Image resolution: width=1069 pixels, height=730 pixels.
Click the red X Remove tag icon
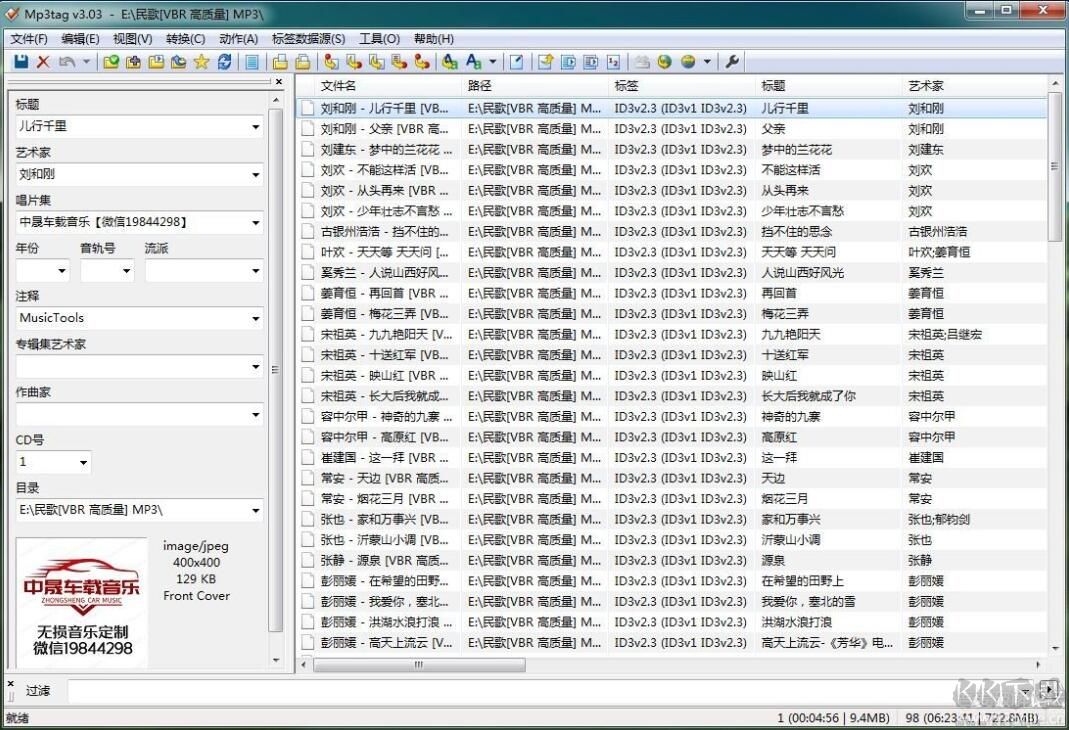(x=44, y=62)
